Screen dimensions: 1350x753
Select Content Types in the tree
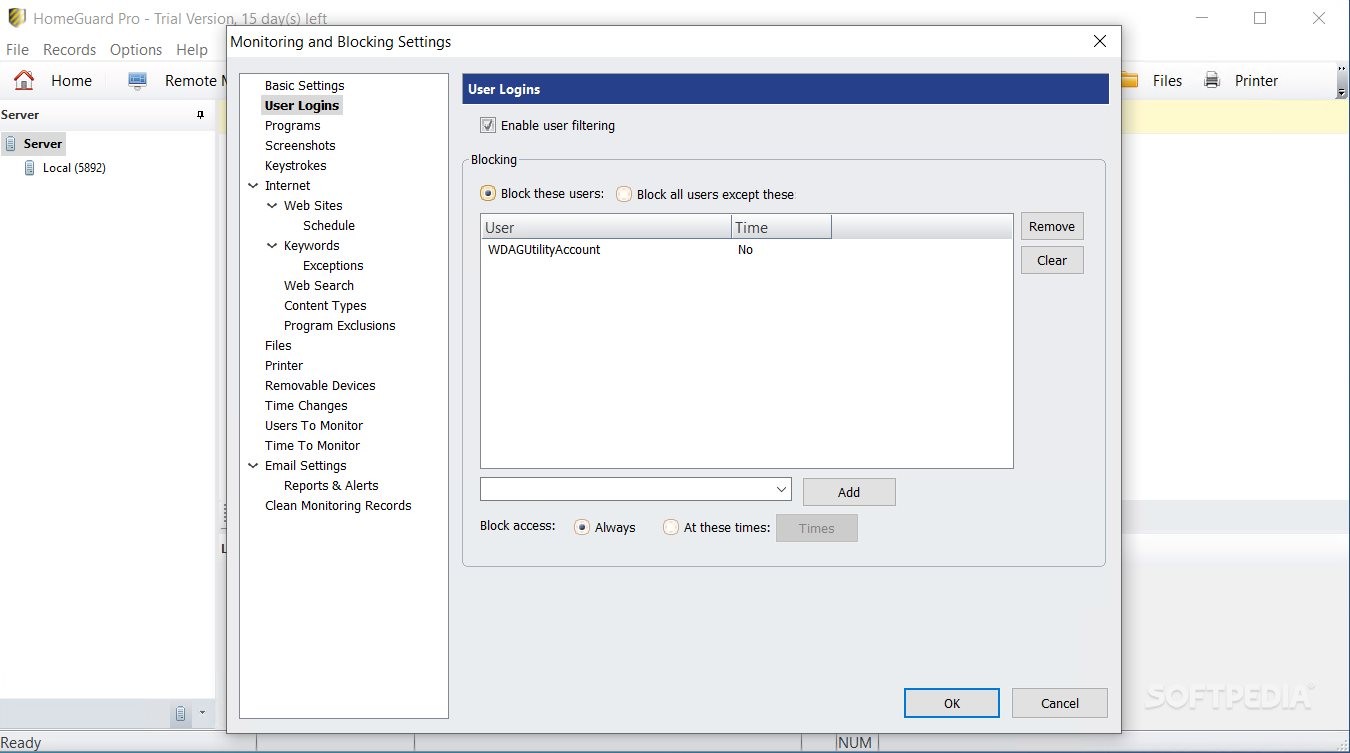tap(325, 305)
